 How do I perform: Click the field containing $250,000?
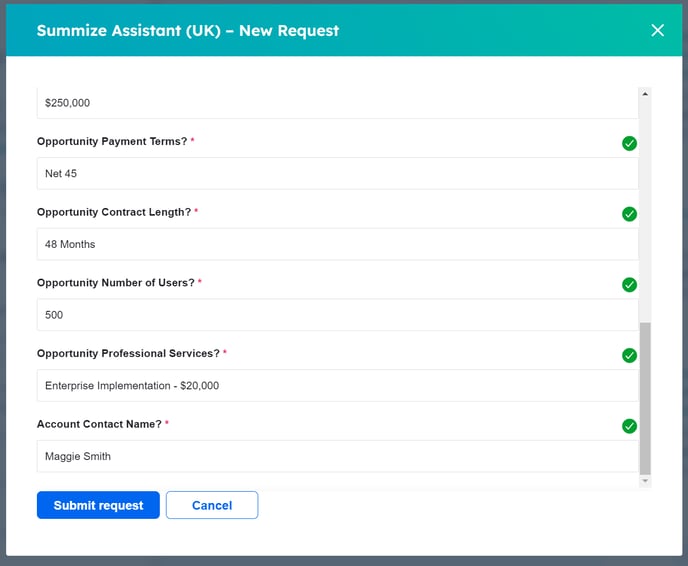click(336, 103)
